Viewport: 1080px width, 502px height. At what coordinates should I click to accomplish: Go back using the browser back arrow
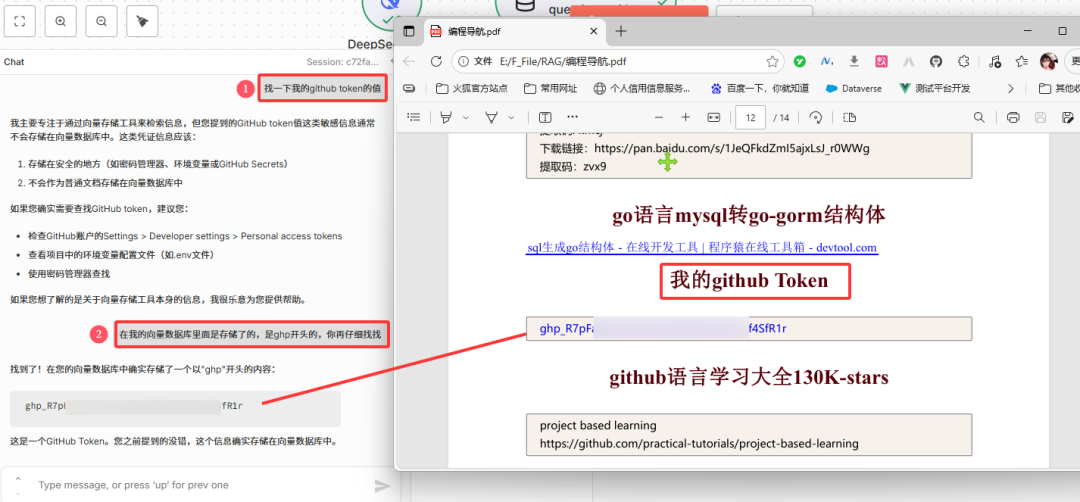[409, 61]
